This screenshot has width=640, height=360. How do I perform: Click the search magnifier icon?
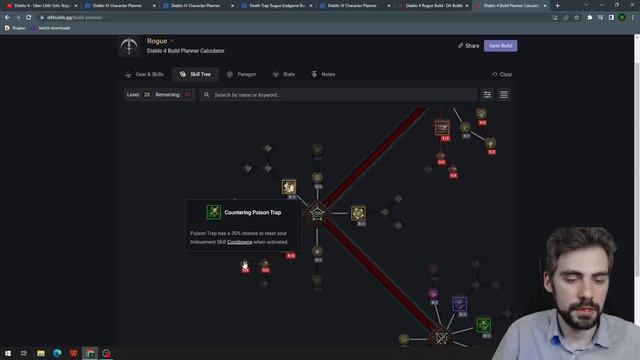click(207, 95)
